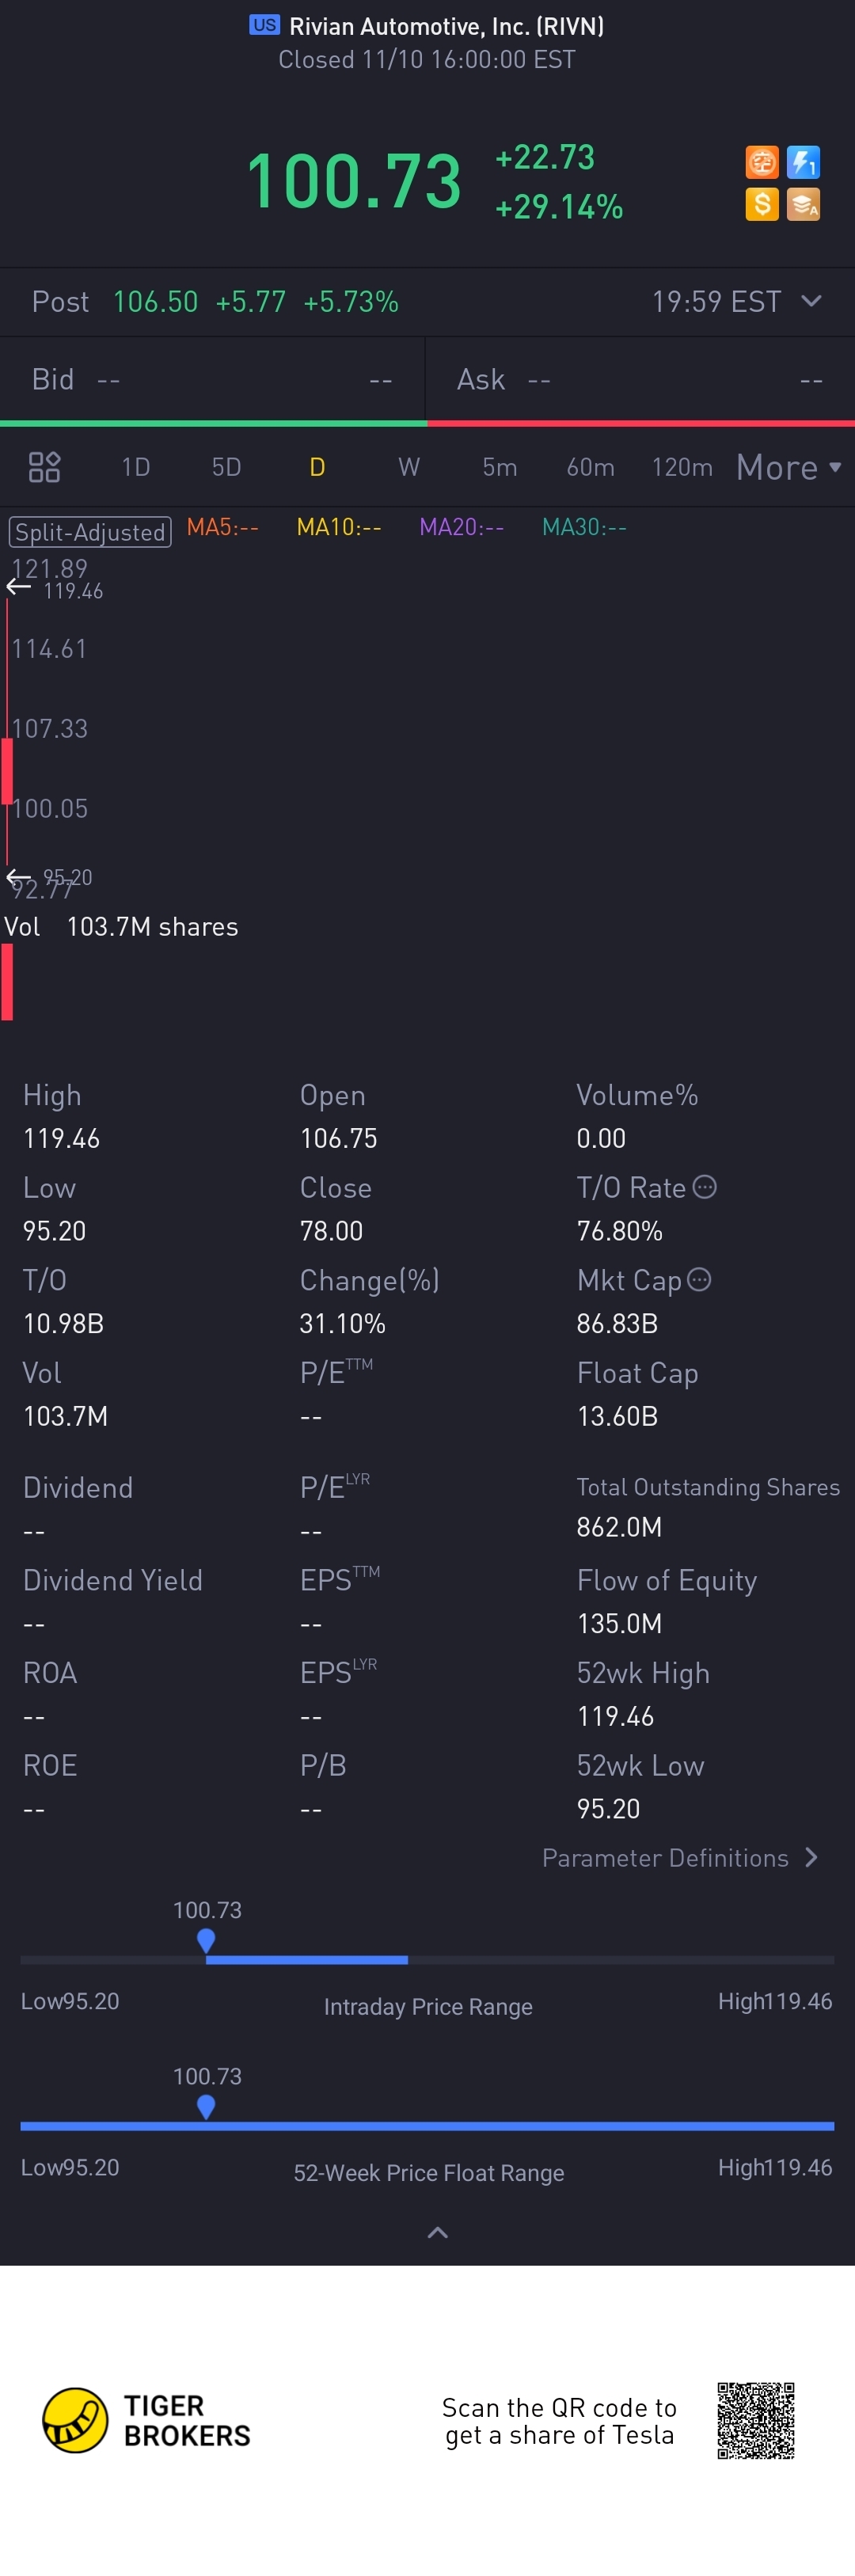Tap the Tiger Brokers logo
This screenshot has width=855, height=2576.
(75, 2420)
